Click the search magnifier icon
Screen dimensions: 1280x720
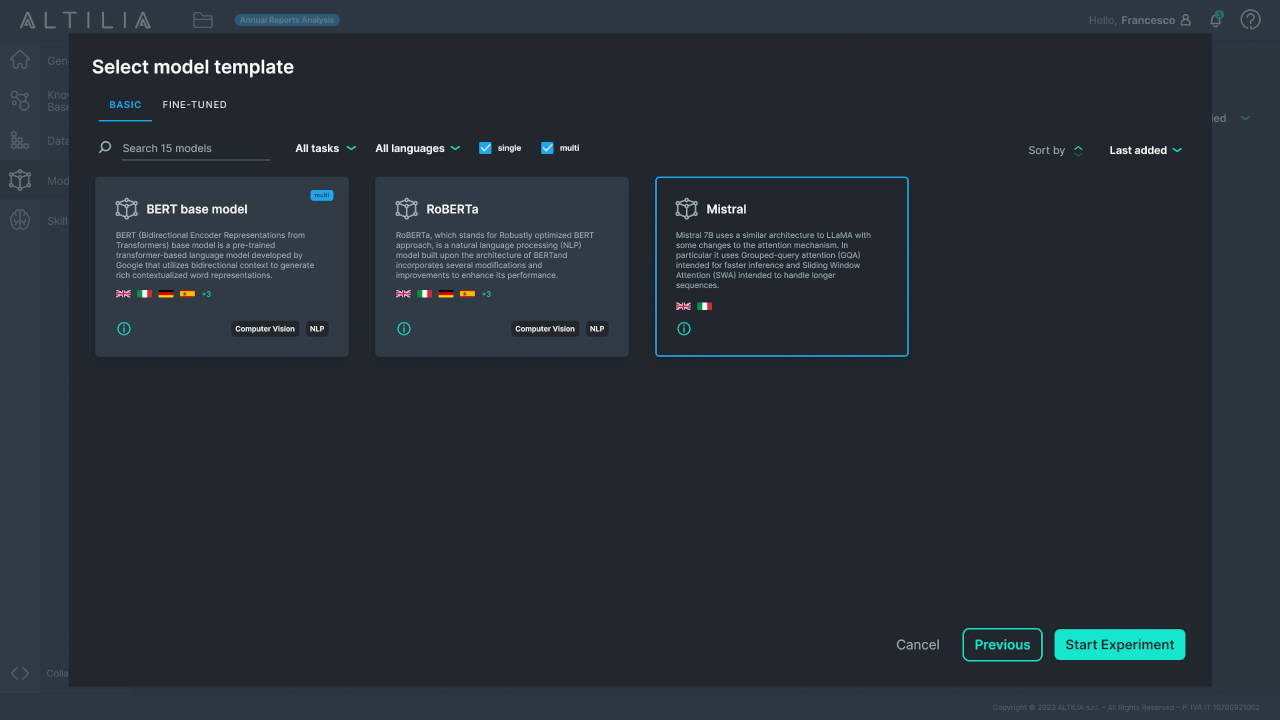tap(105, 148)
